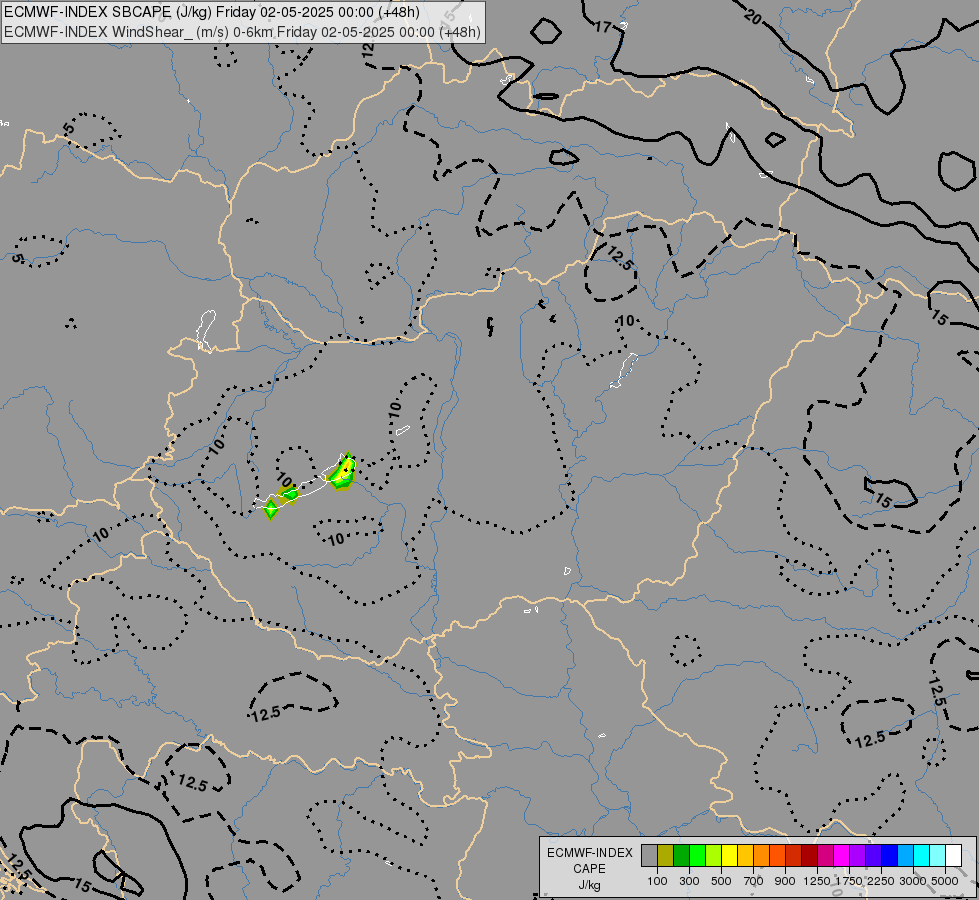Viewport: 979px width, 900px height.
Task: Click the legend value 3000
Action: coord(913,881)
